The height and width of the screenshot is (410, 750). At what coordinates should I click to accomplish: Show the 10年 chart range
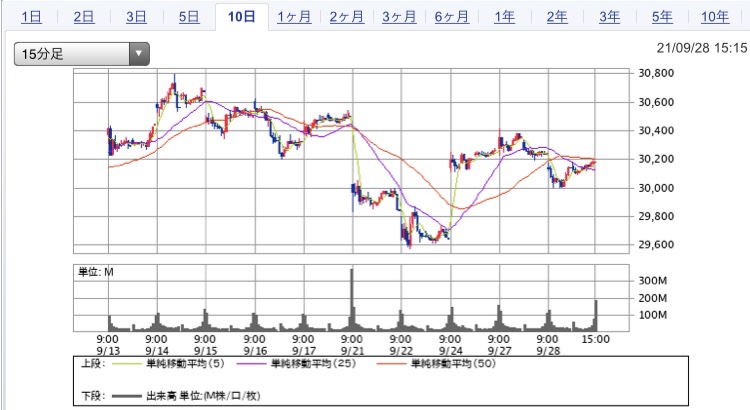click(x=715, y=17)
